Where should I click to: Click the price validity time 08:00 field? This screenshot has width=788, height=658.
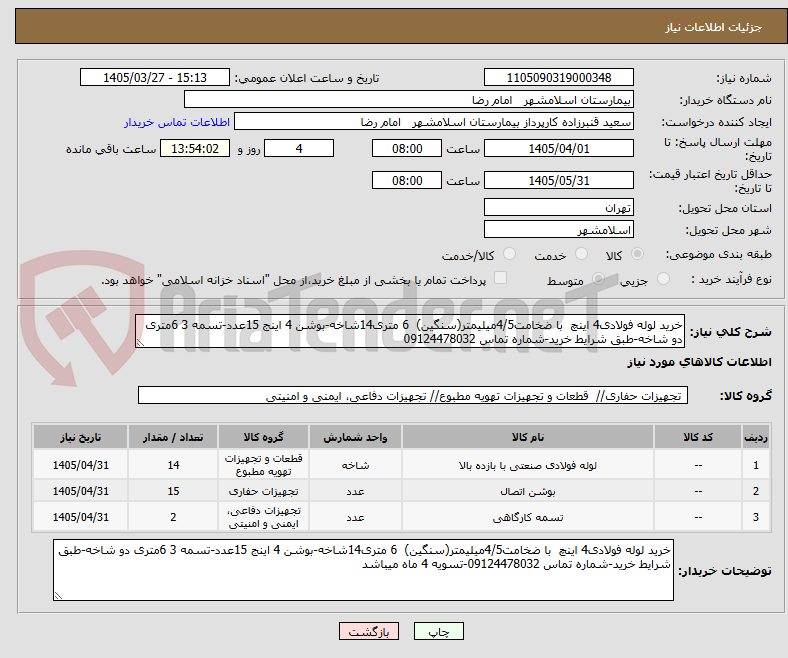click(x=407, y=180)
